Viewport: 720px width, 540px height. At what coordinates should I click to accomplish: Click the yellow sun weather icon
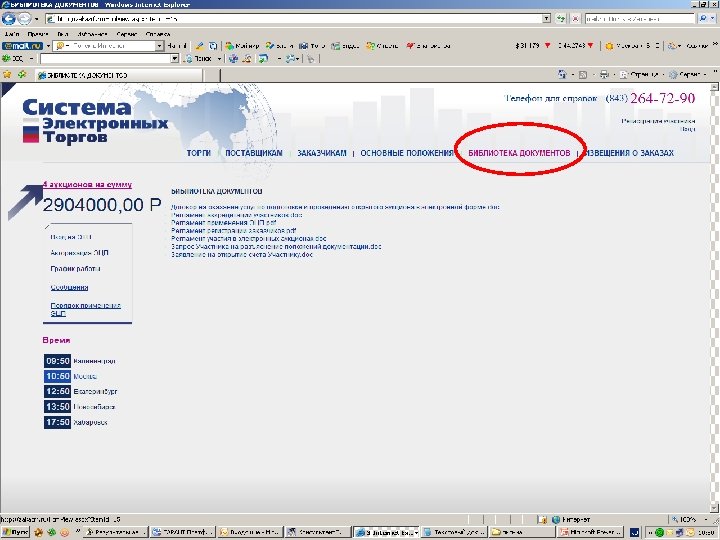click(609, 46)
